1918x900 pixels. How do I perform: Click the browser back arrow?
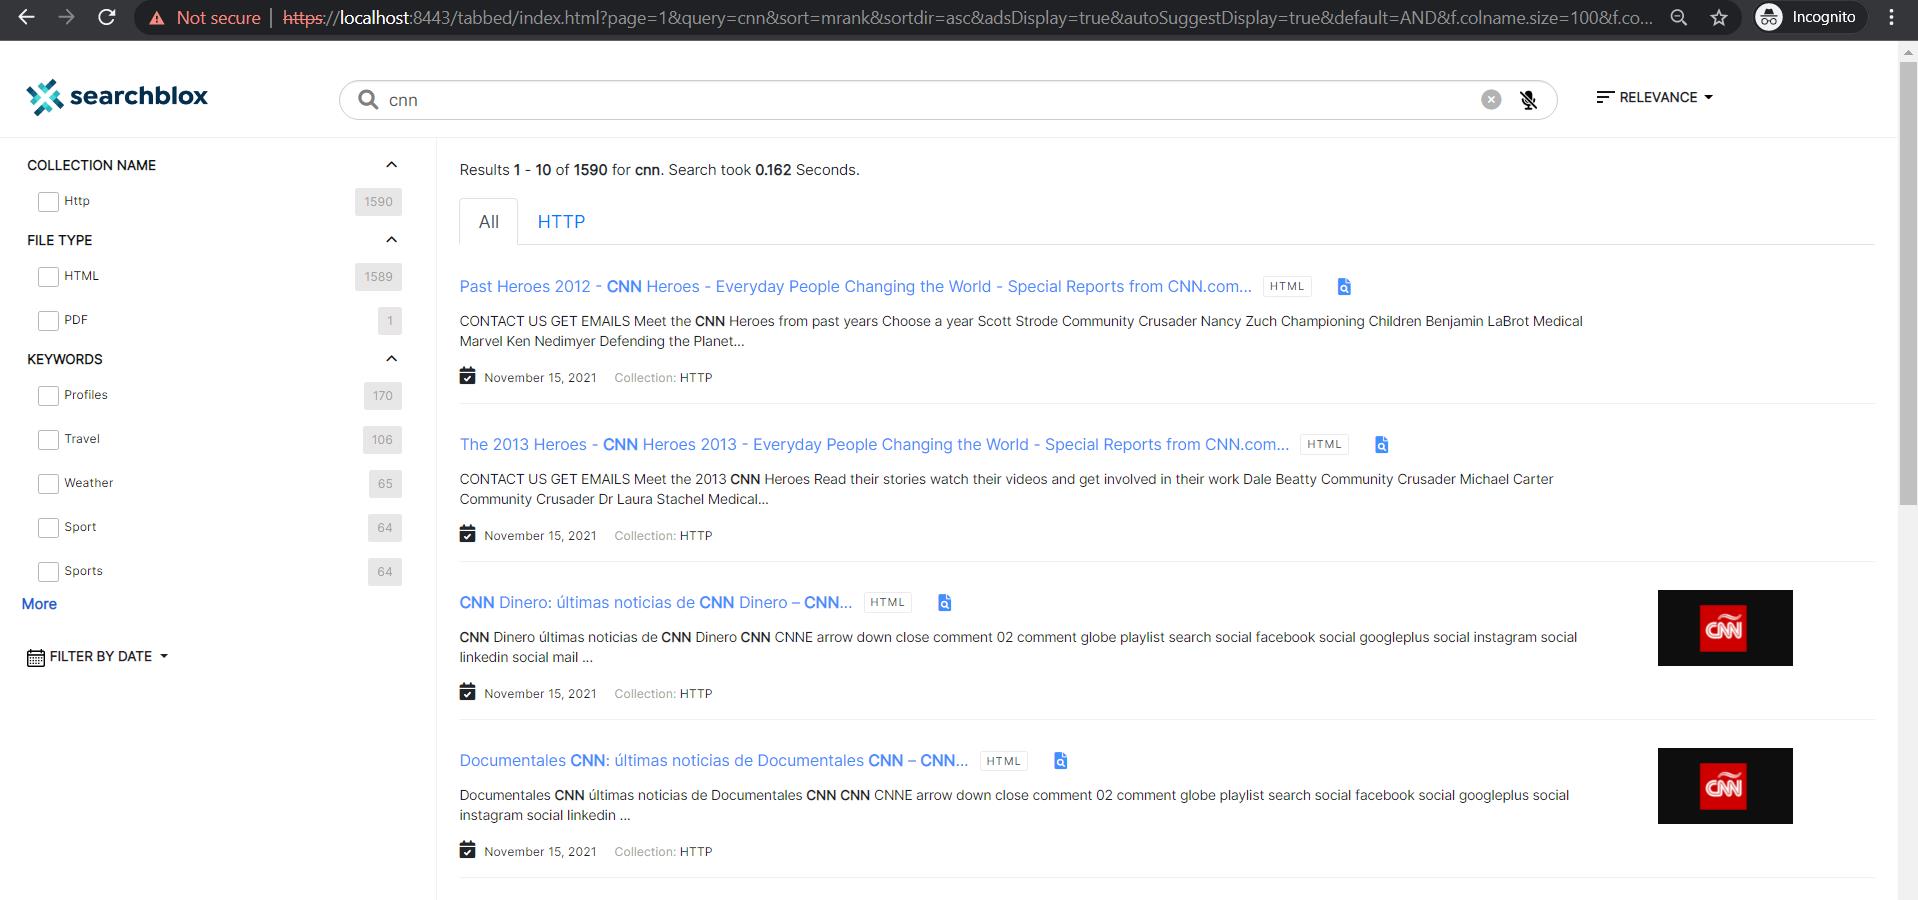(27, 17)
